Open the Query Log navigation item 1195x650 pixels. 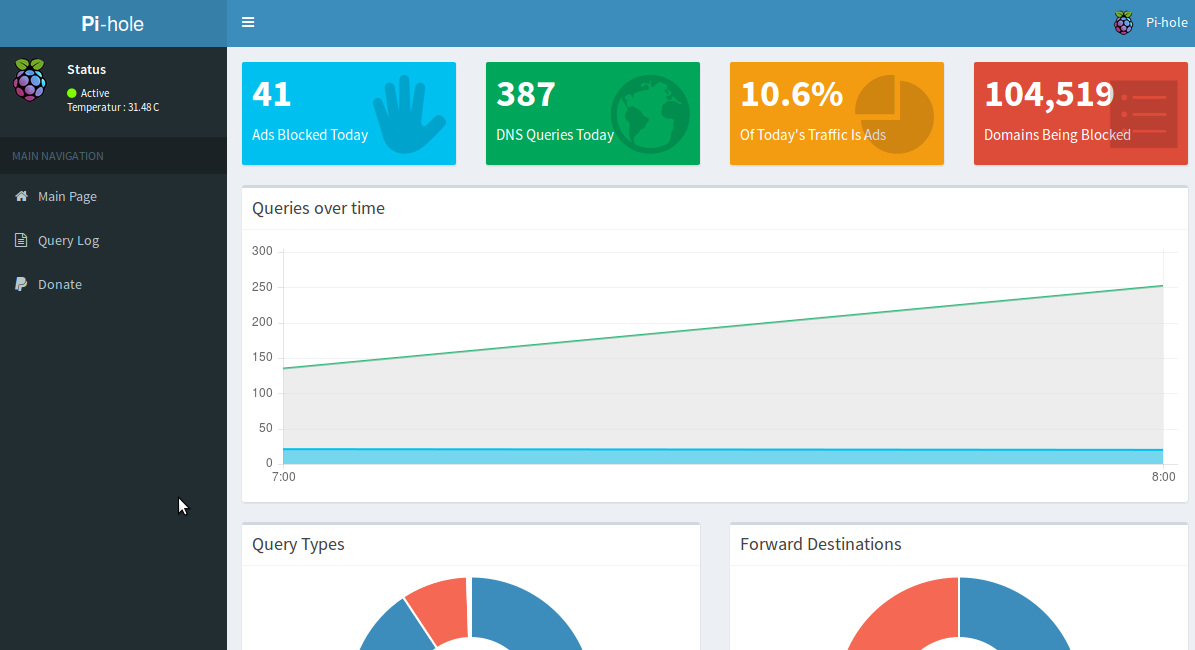[x=68, y=241]
